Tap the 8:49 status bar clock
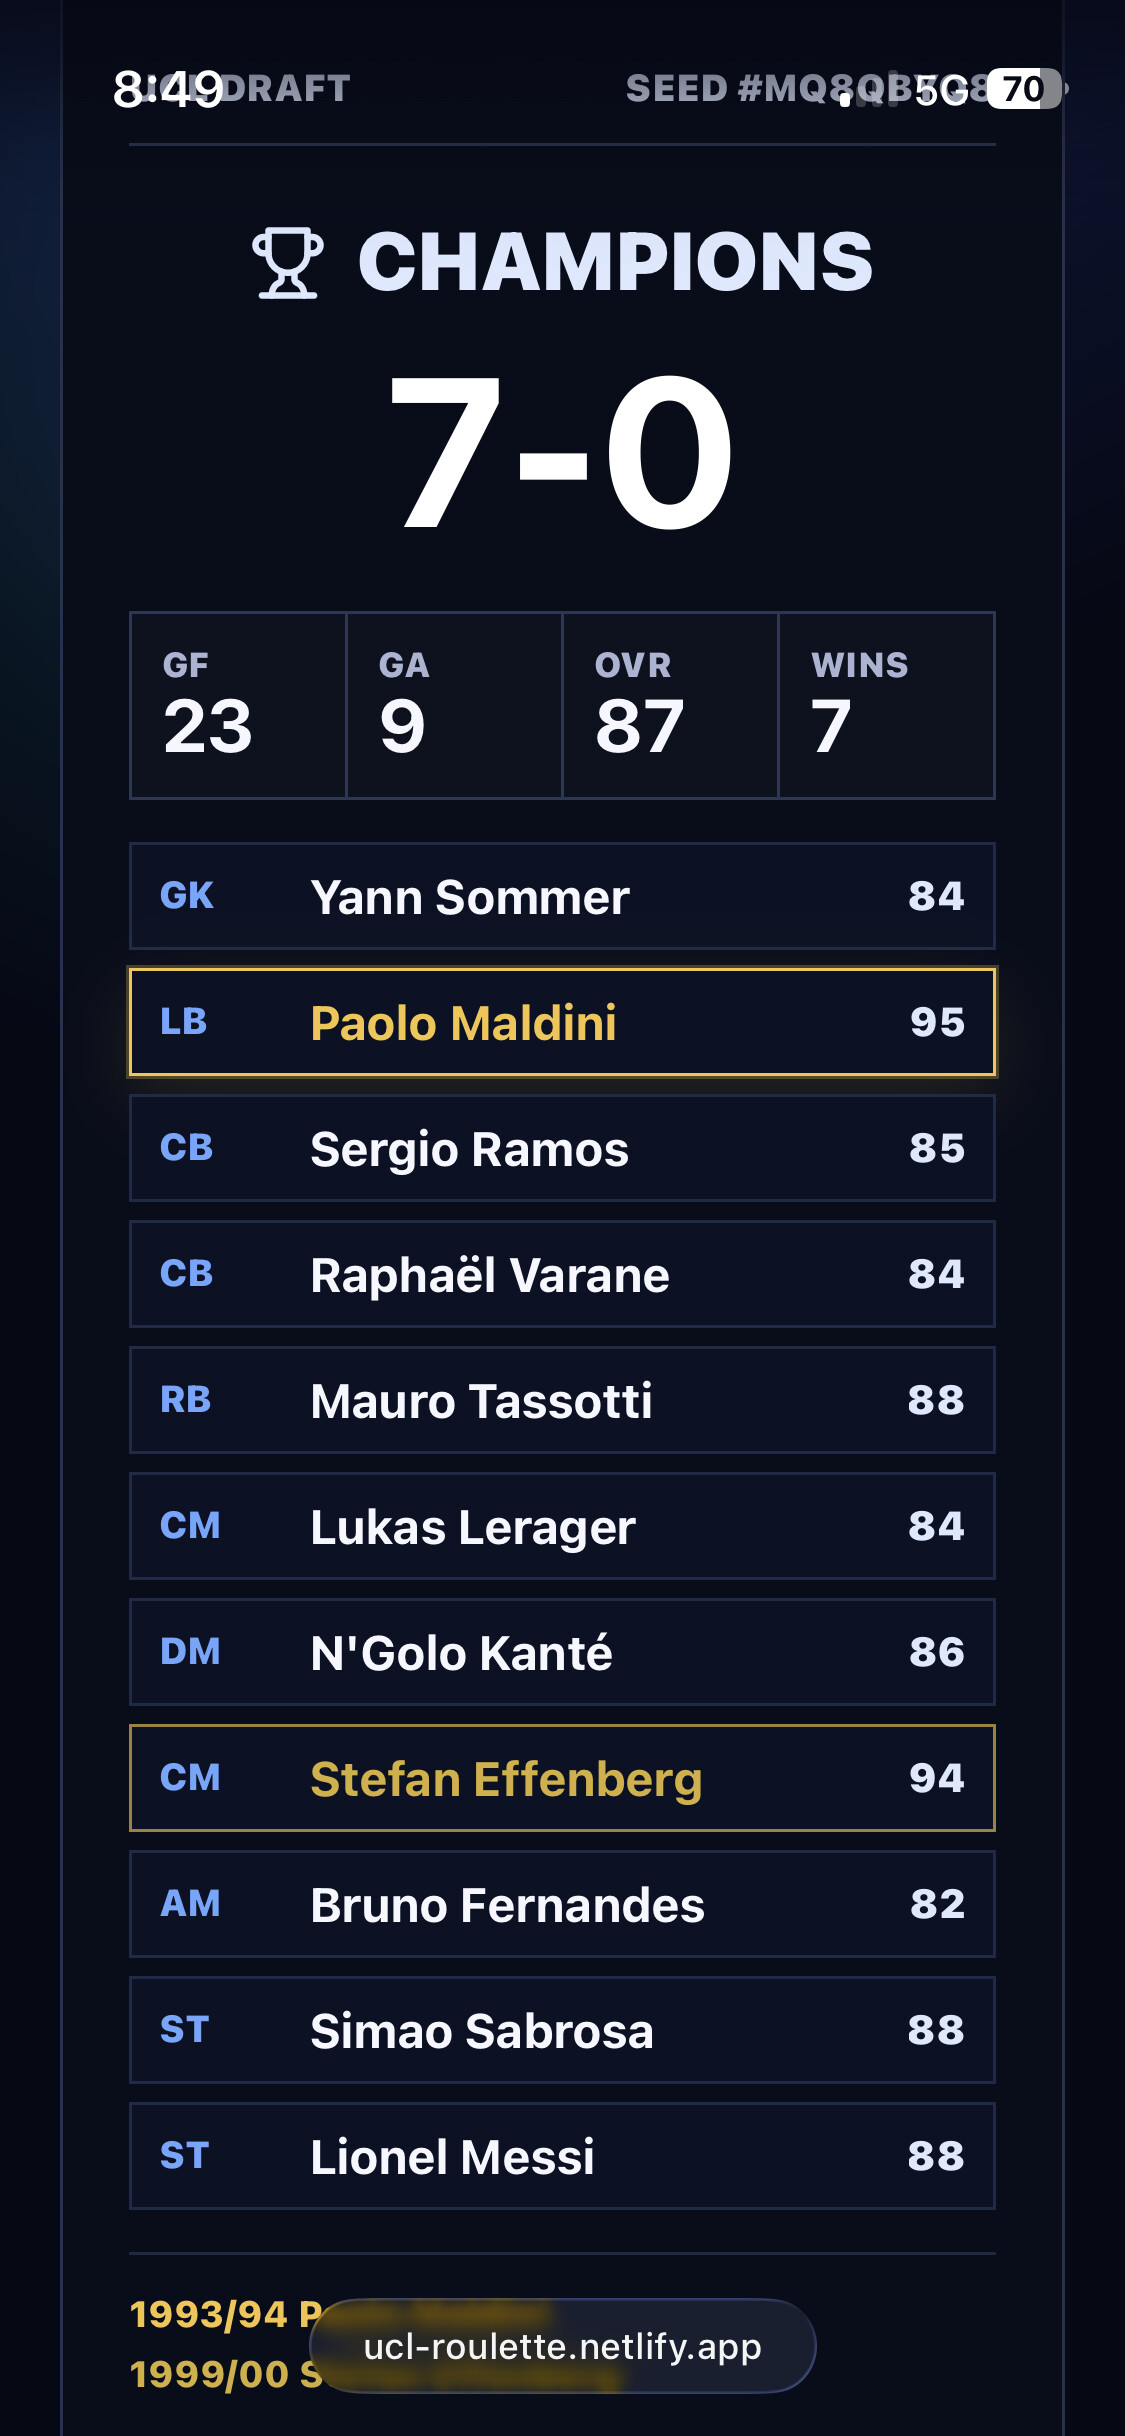1125x2436 pixels. 168,89
